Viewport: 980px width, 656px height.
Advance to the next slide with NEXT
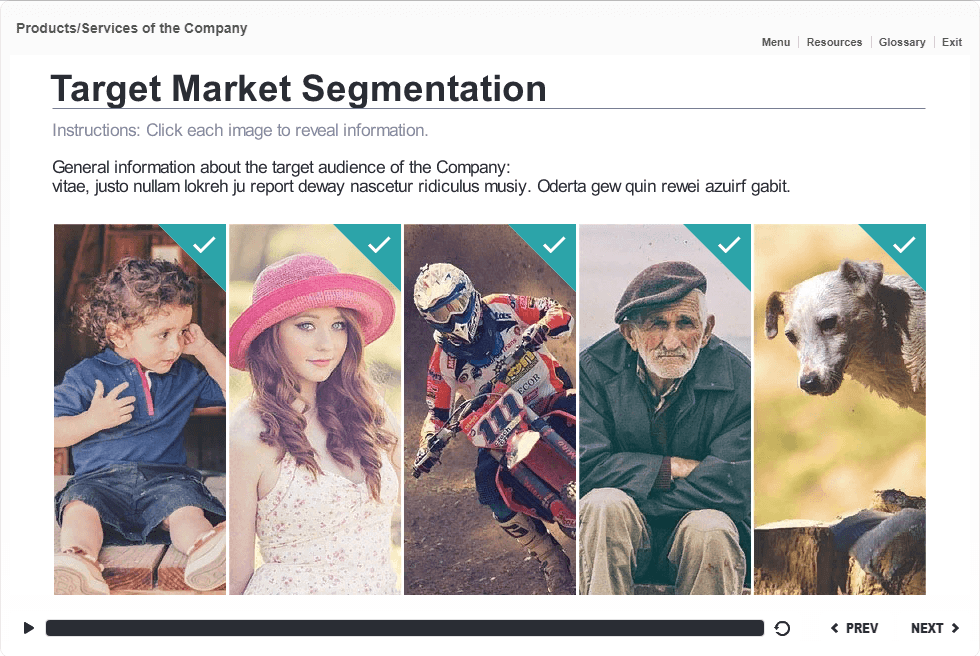pos(935,628)
